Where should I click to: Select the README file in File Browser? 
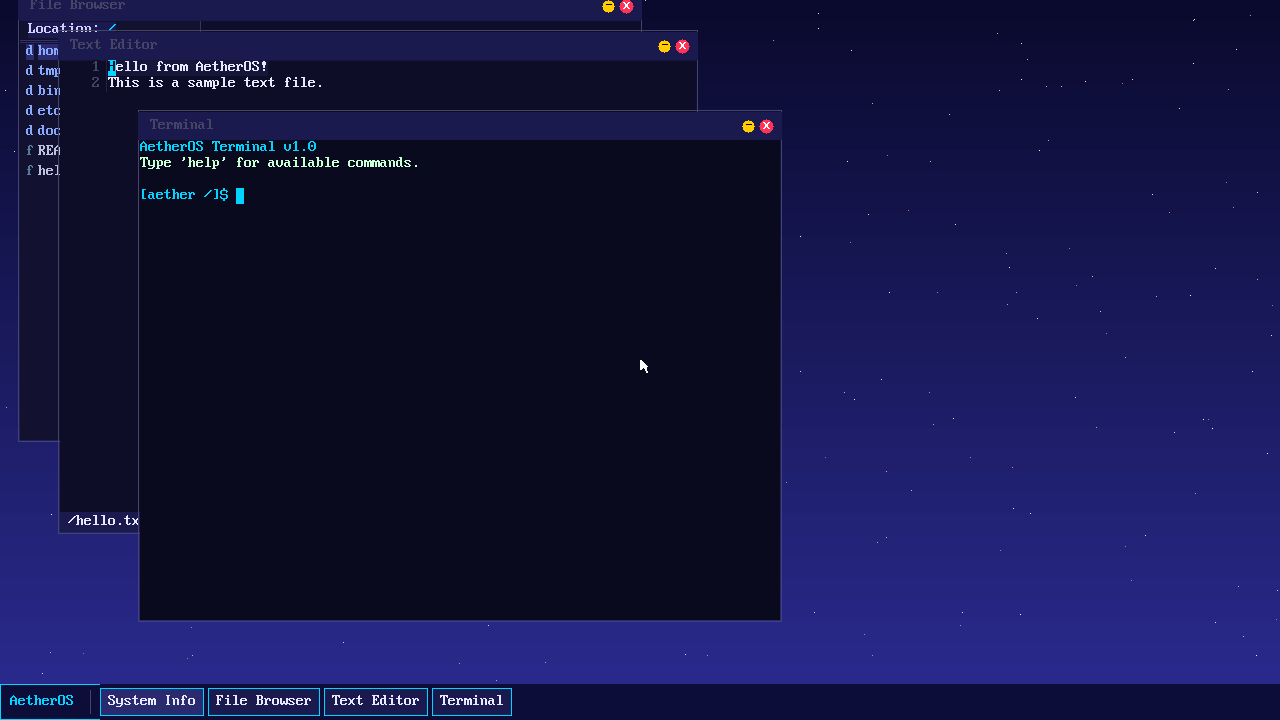click(40, 151)
